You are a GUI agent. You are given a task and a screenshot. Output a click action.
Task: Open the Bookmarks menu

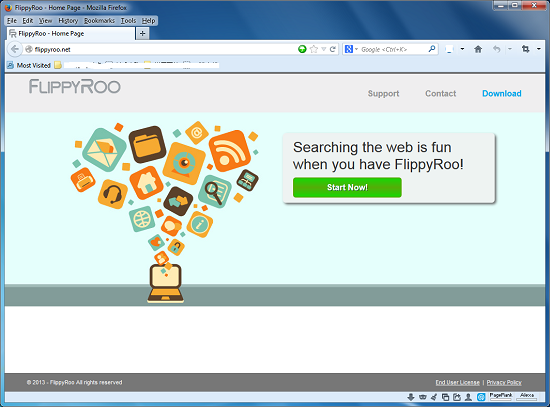(99, 21)
